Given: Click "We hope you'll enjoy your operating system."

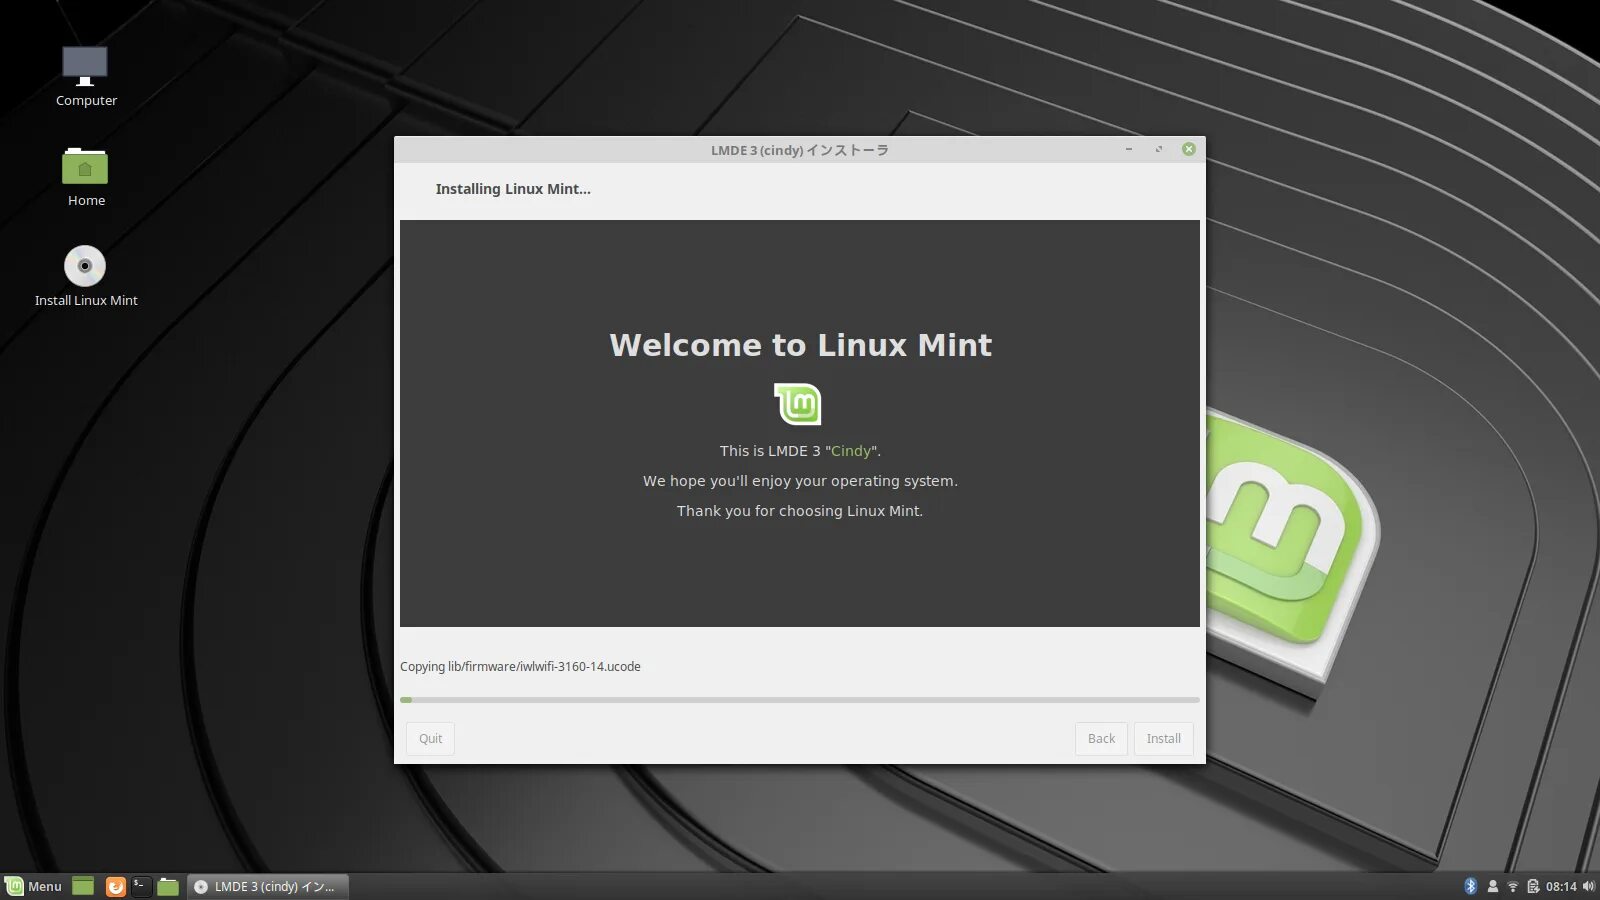Looking at the screenshot, I should click(x=800, y=481).
